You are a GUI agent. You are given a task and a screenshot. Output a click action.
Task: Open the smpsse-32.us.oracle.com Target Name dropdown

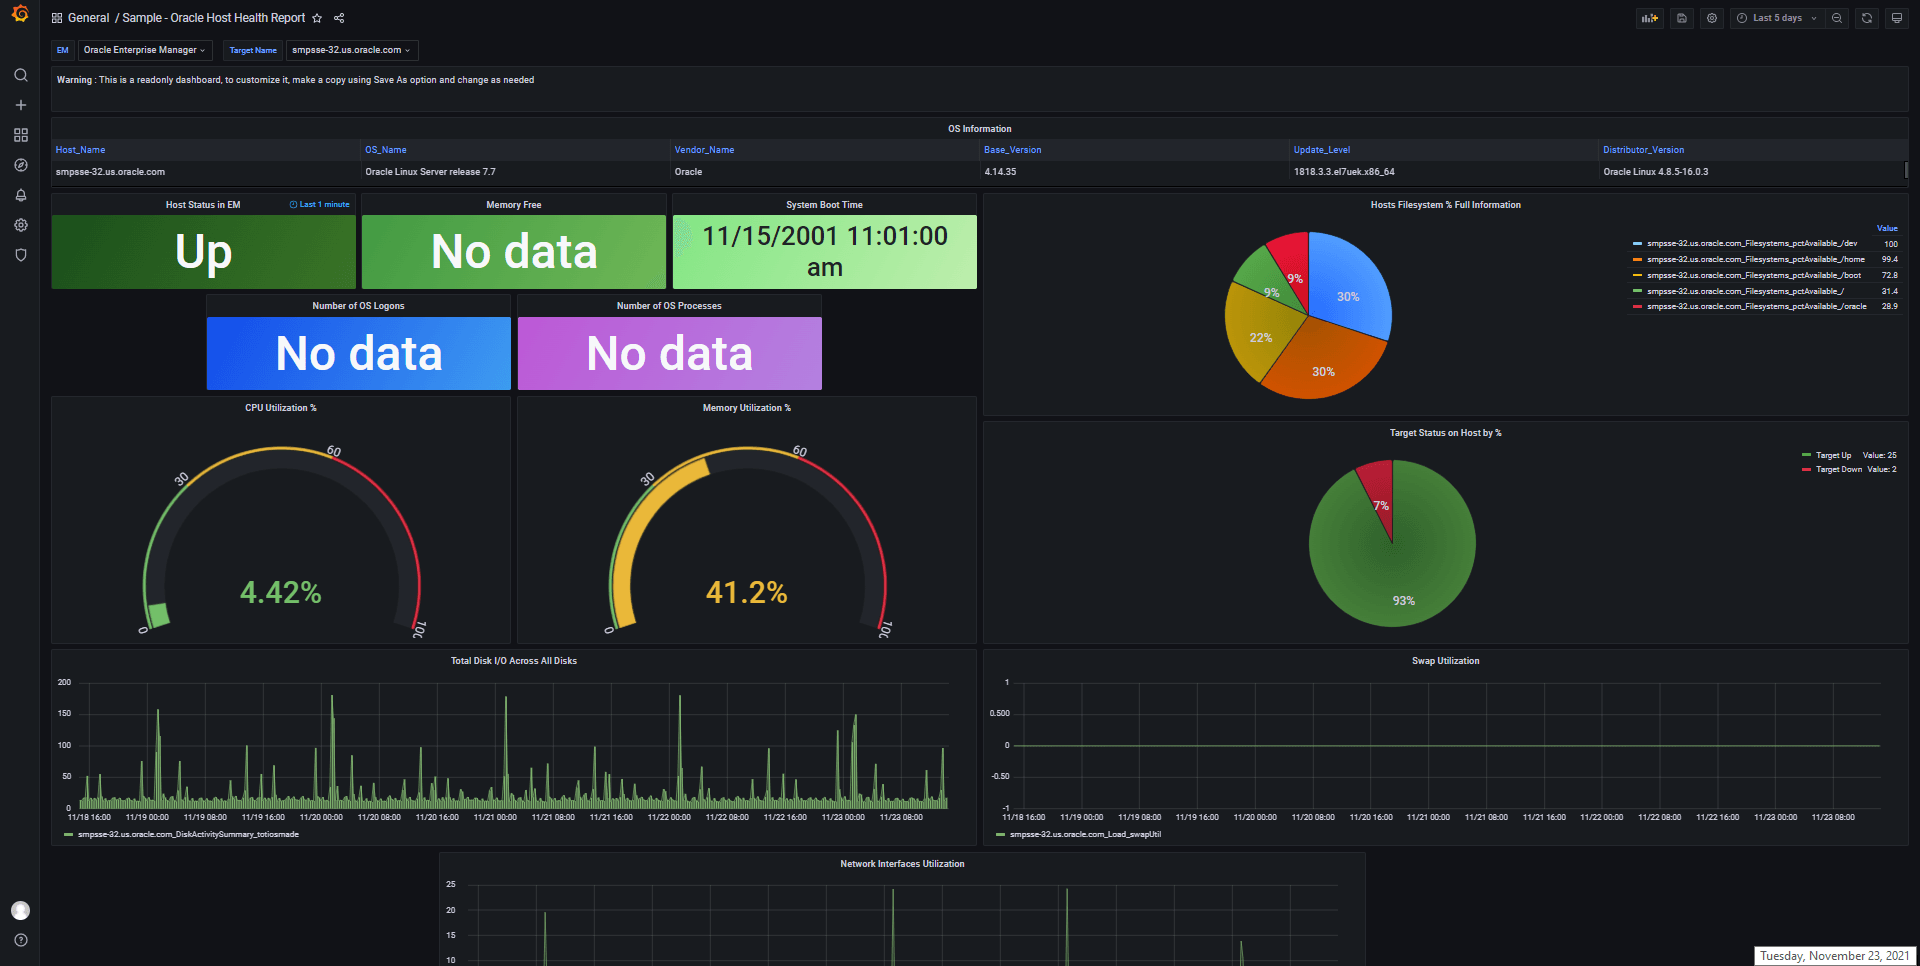point(352,50)
